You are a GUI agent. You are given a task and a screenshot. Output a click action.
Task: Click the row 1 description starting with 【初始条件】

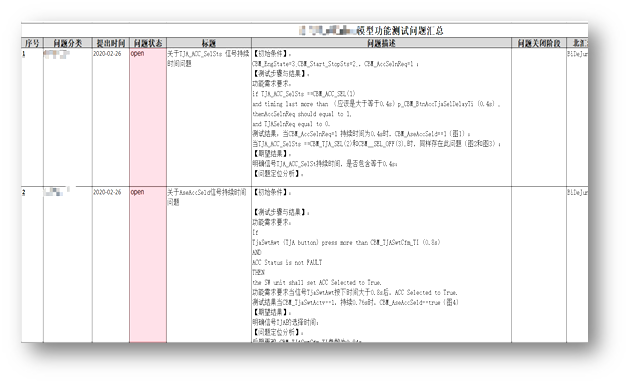[381, 117]
